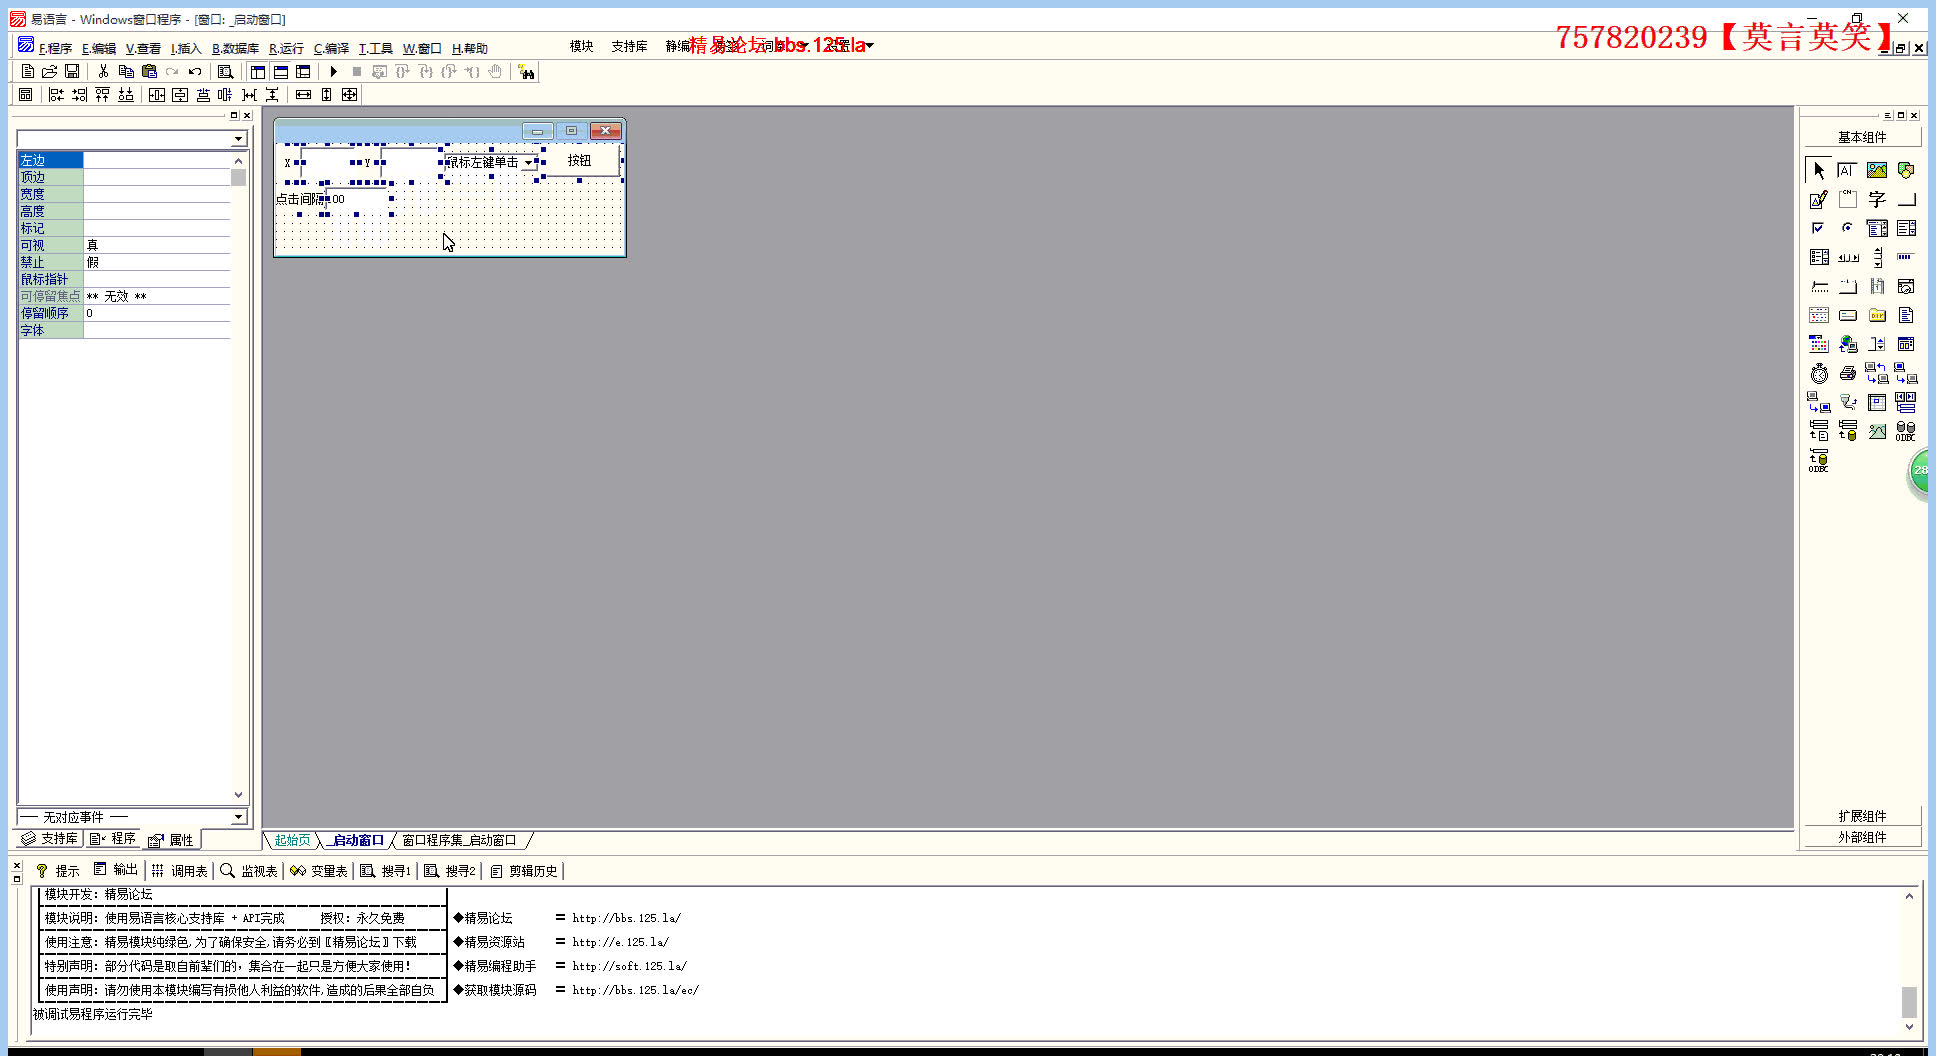
Task: Click the Undo arrow icon
Action: point(195,71)
